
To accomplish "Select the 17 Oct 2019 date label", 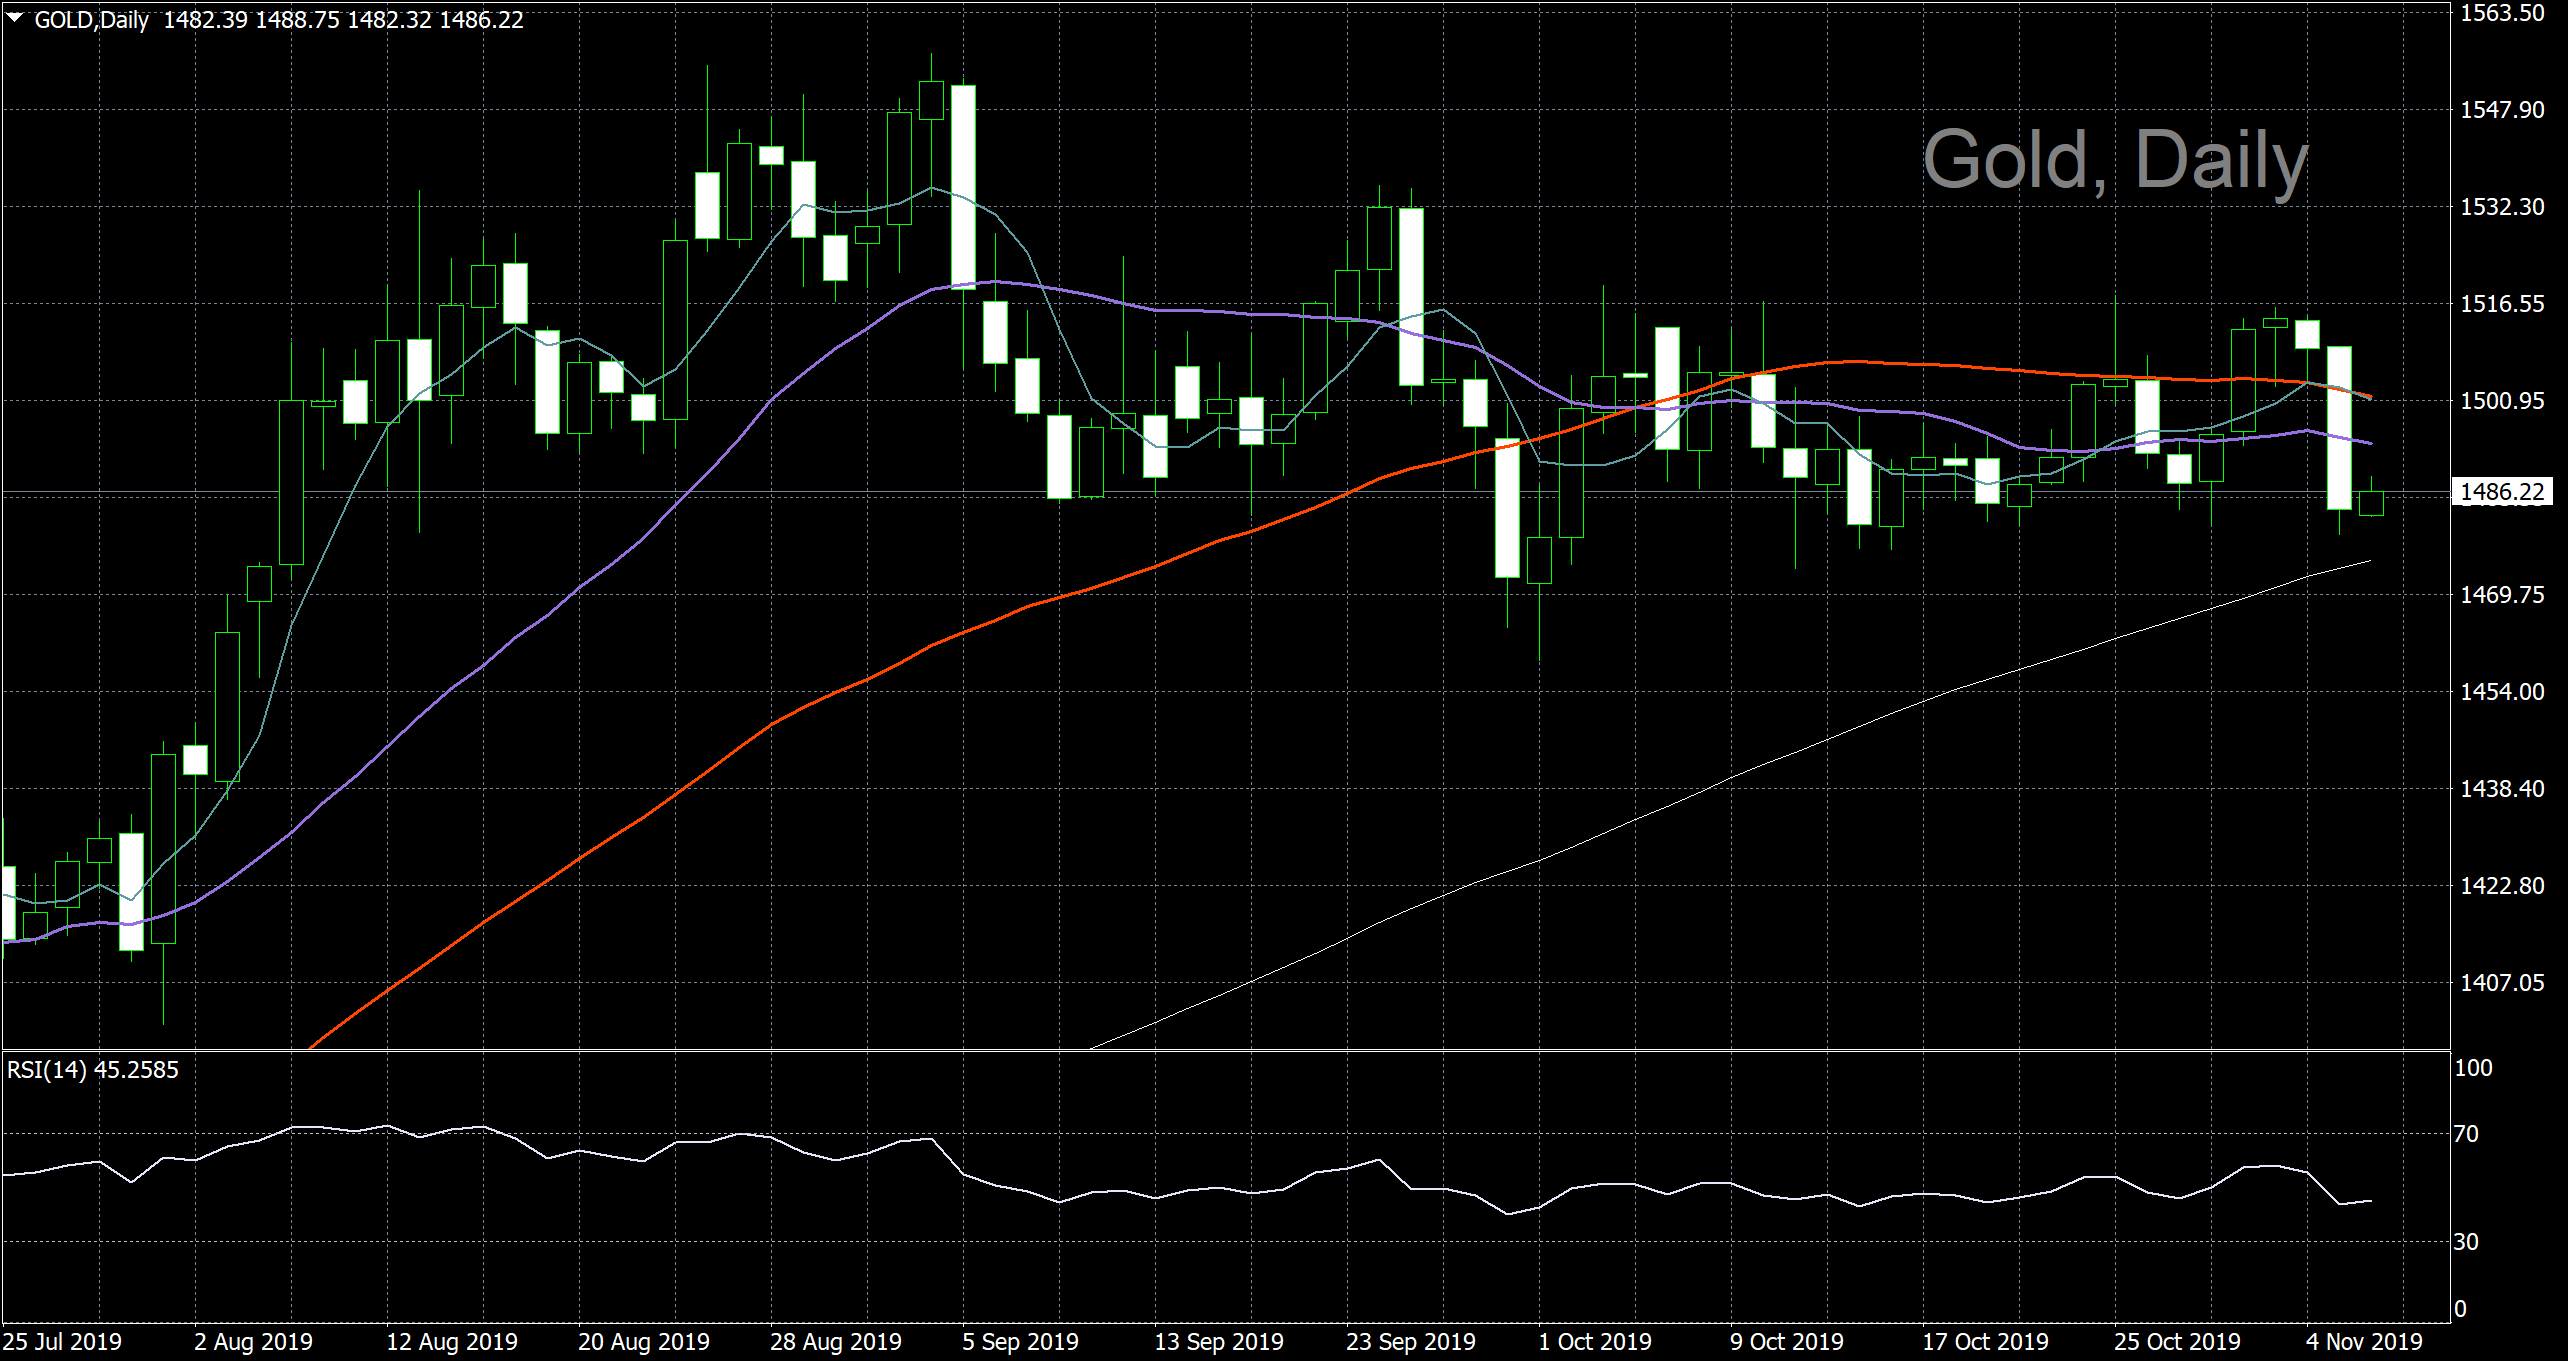I will point(1985,1342).
